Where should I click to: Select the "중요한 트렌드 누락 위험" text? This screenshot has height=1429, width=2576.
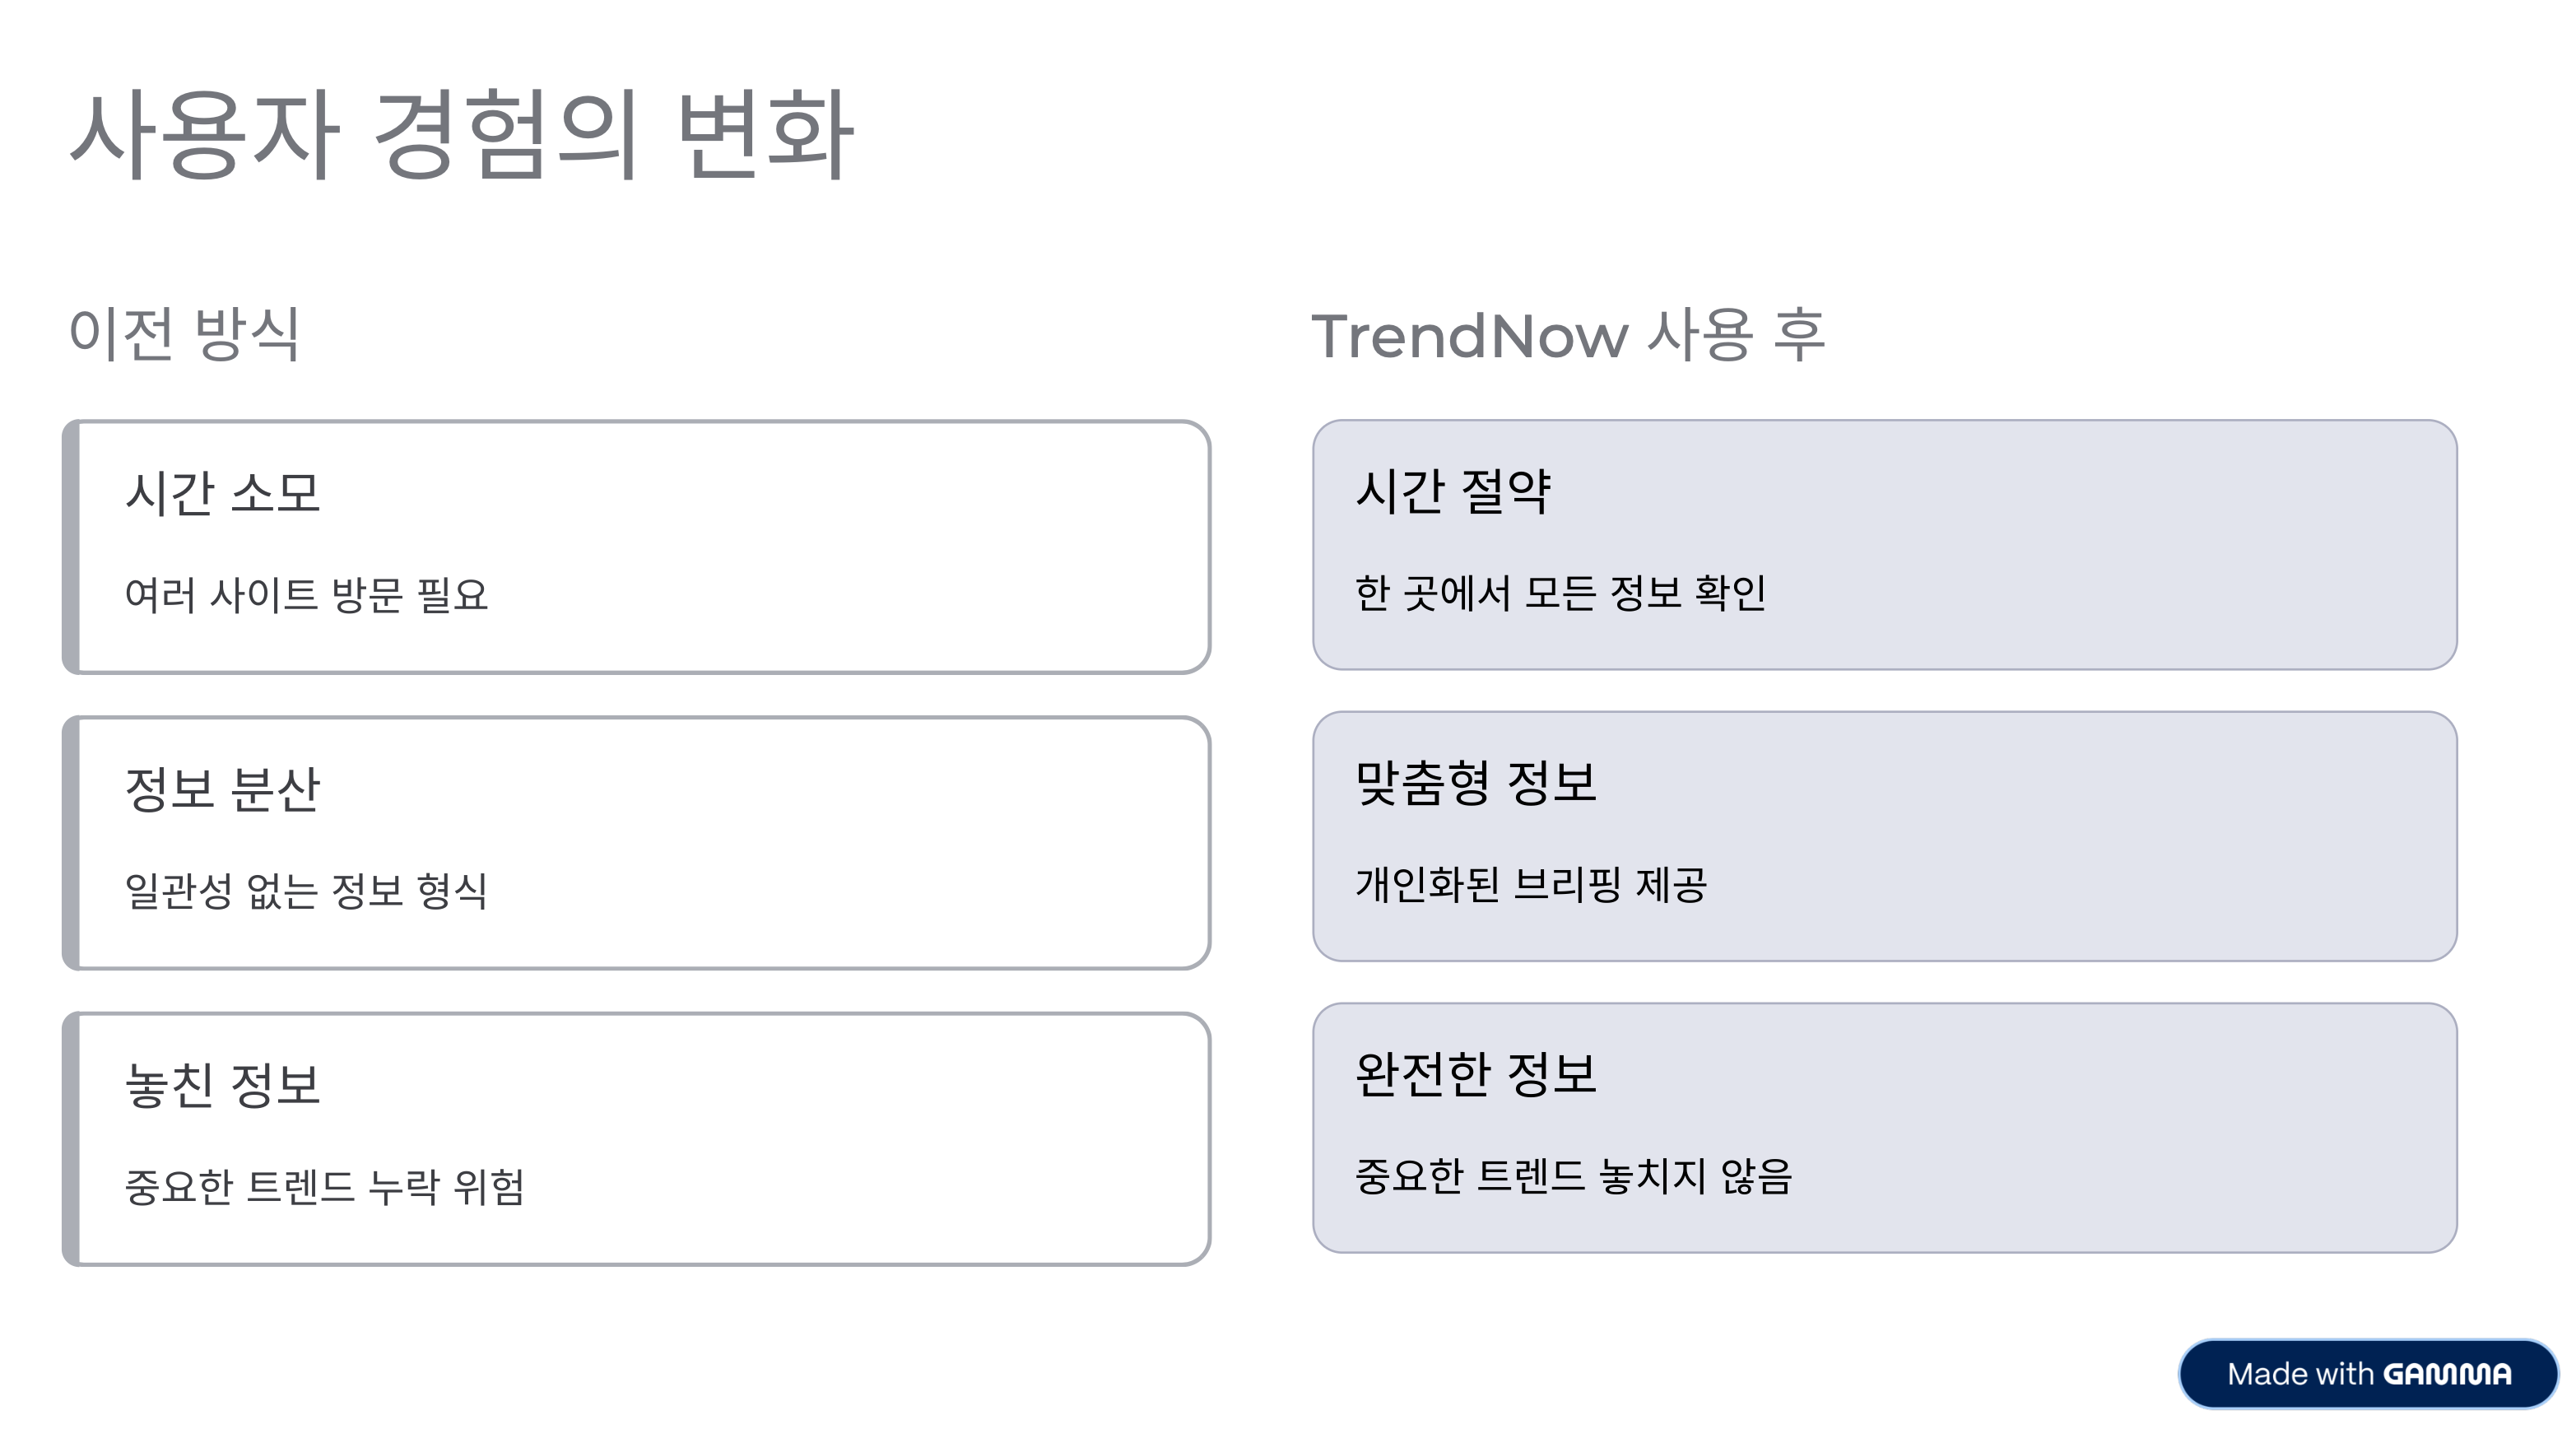click(324, 1187)
